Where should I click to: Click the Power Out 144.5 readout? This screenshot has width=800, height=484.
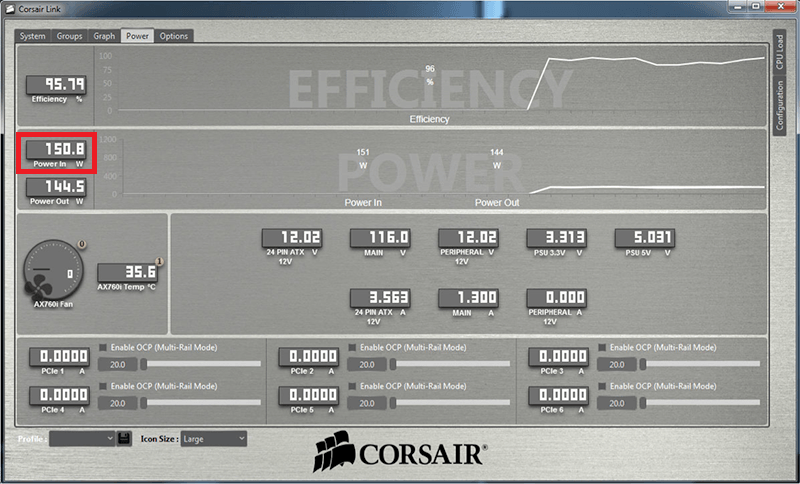click(57, 187)
